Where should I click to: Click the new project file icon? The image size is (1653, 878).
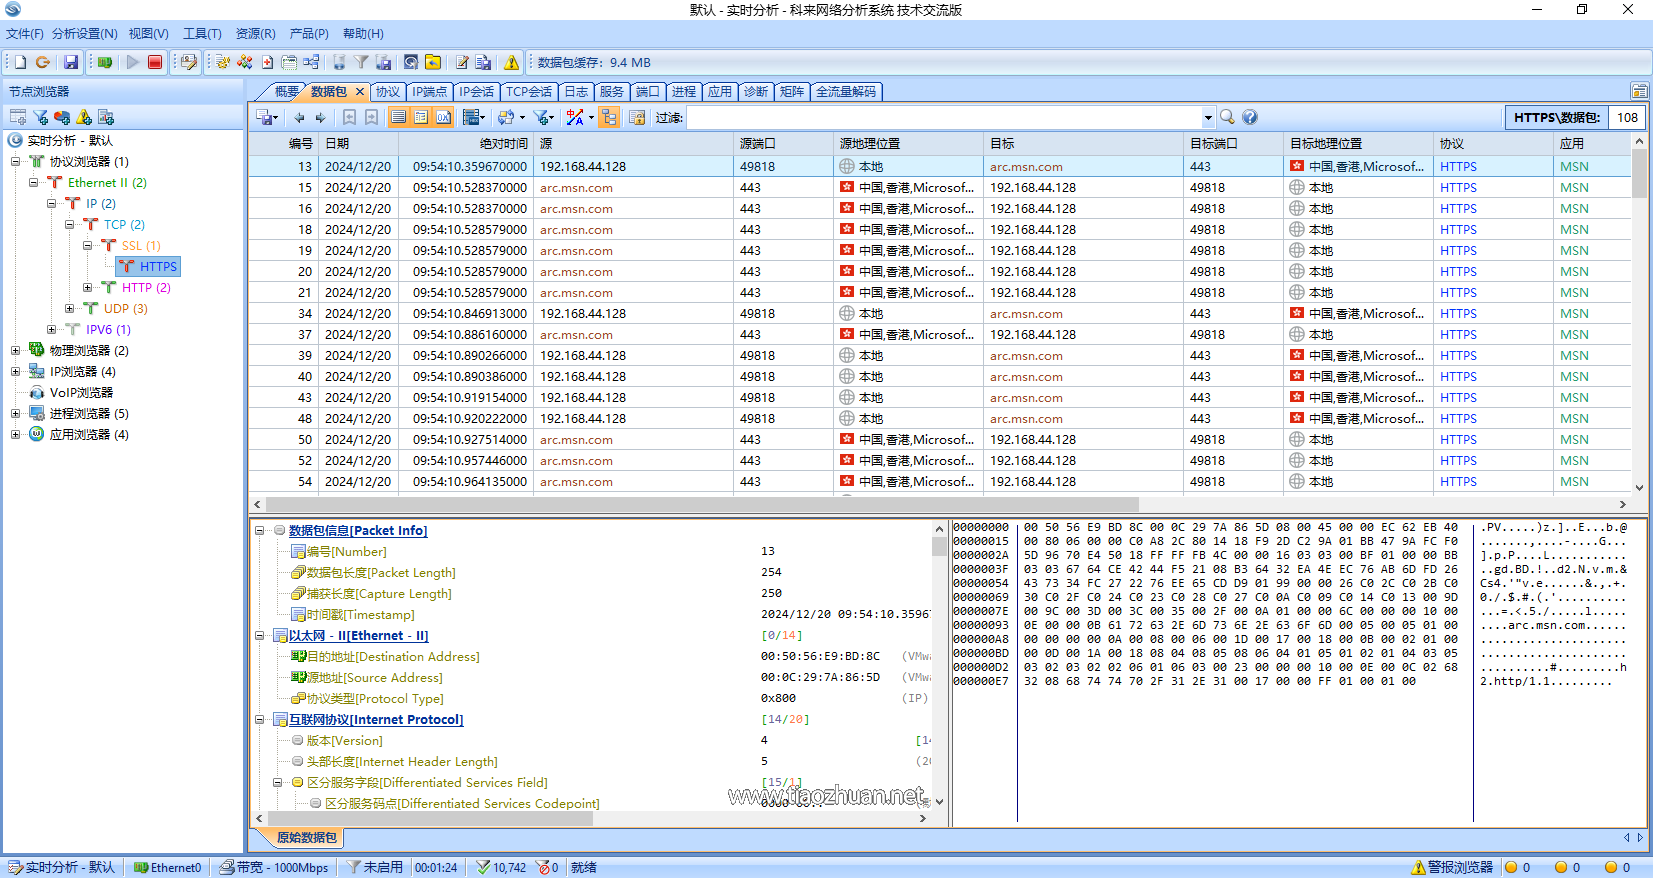(x=20, y=62)
